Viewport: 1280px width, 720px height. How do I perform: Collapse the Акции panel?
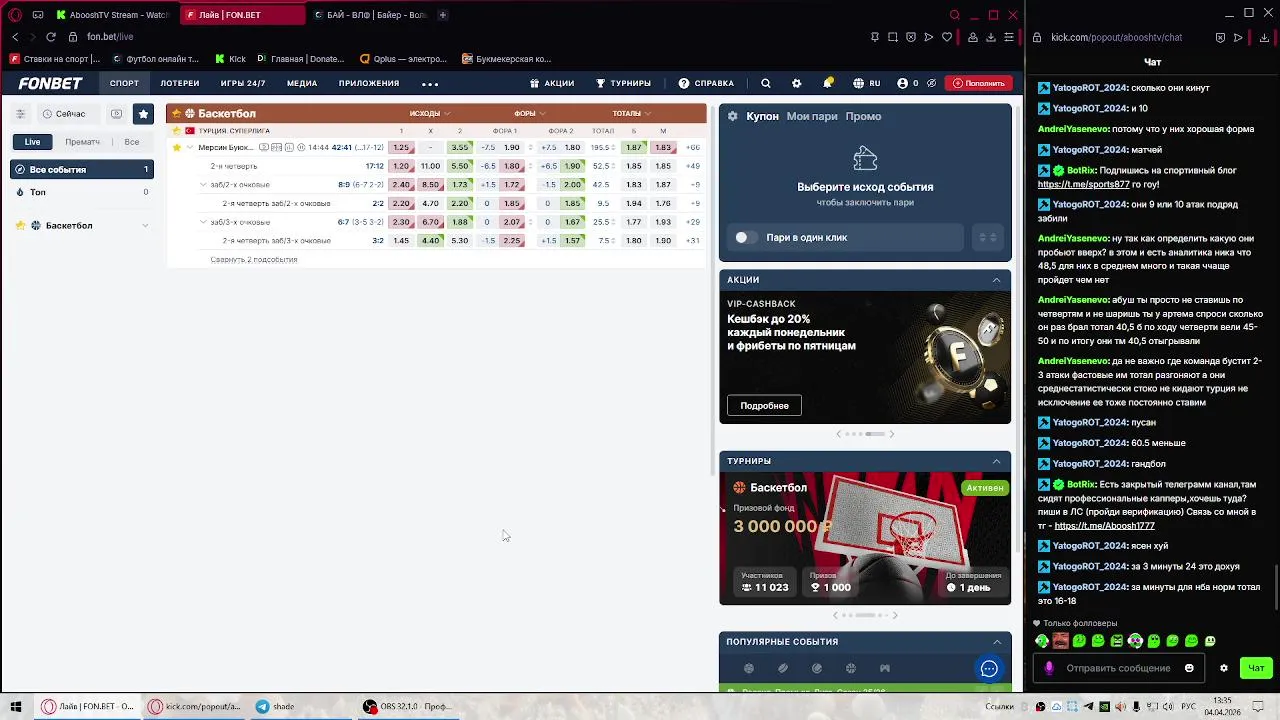996,280
